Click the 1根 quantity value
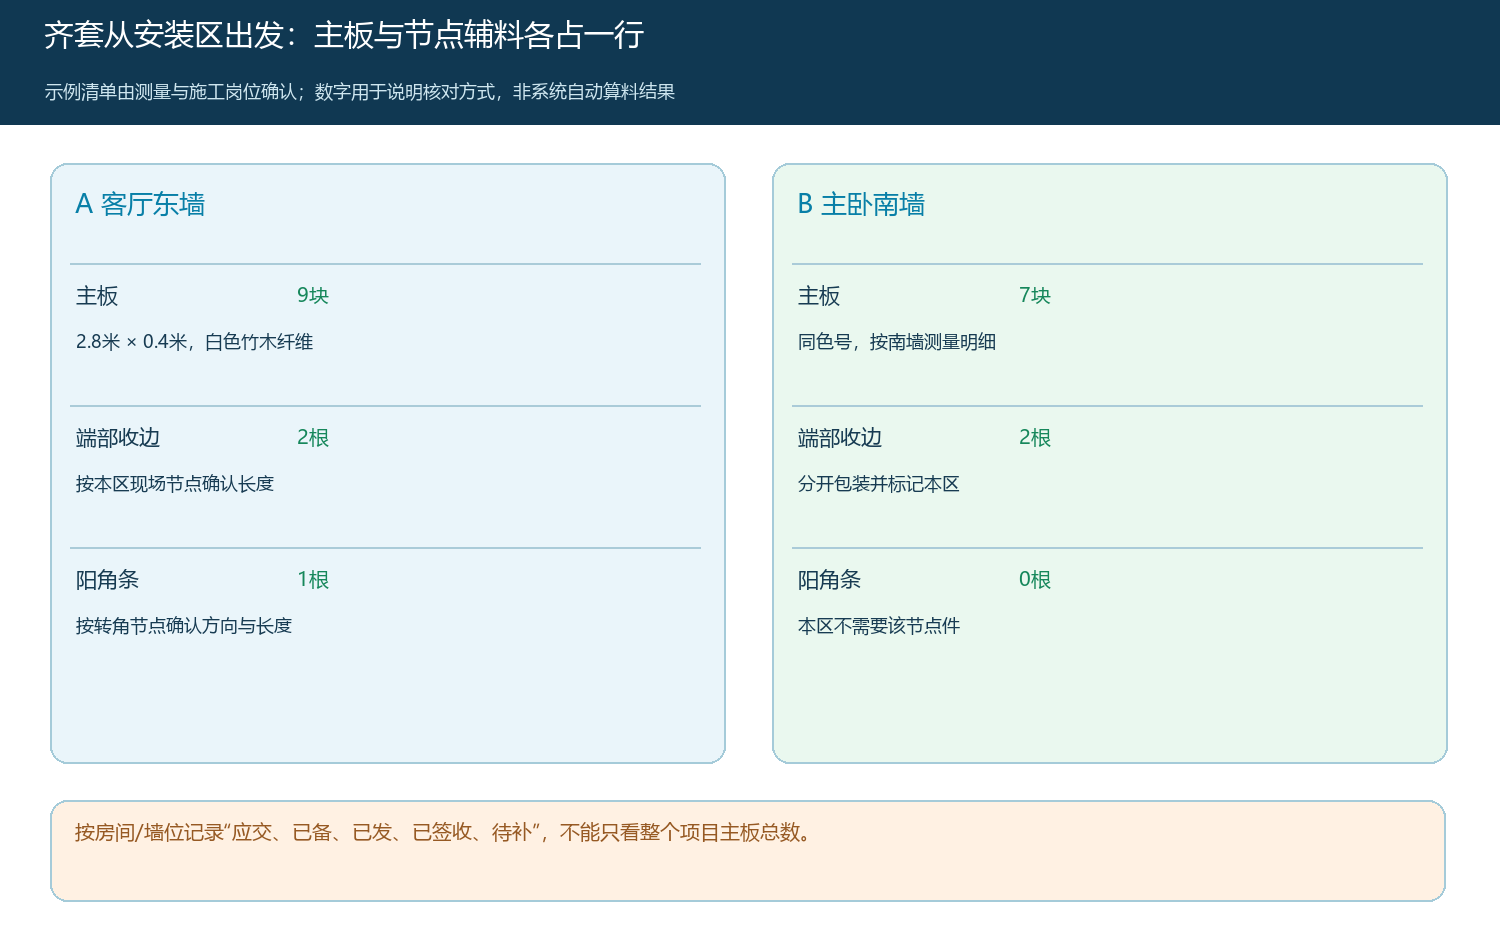This screenshot has height=930, width=1500. click(x=313, y=579)
